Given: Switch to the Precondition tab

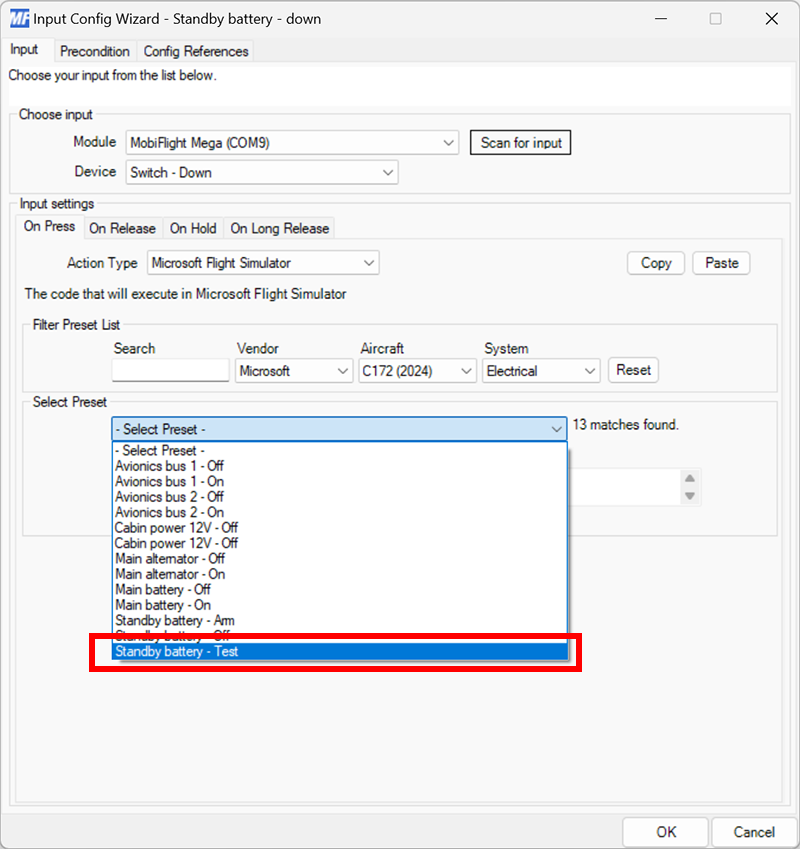Looking at the screenshot, I should click(x=95, y=51).
